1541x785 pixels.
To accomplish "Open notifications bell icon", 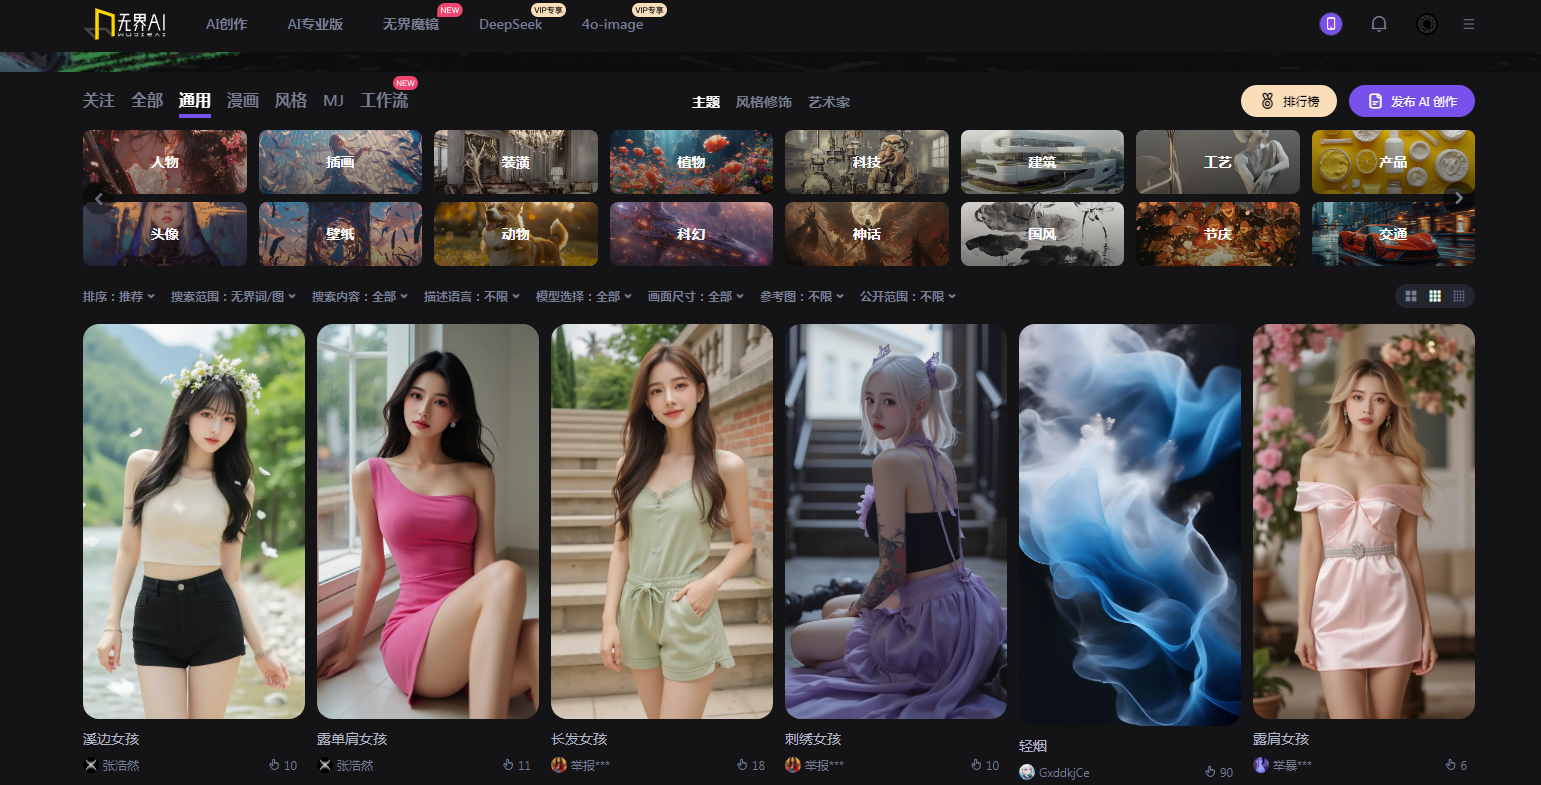I will coord(1379,24).
